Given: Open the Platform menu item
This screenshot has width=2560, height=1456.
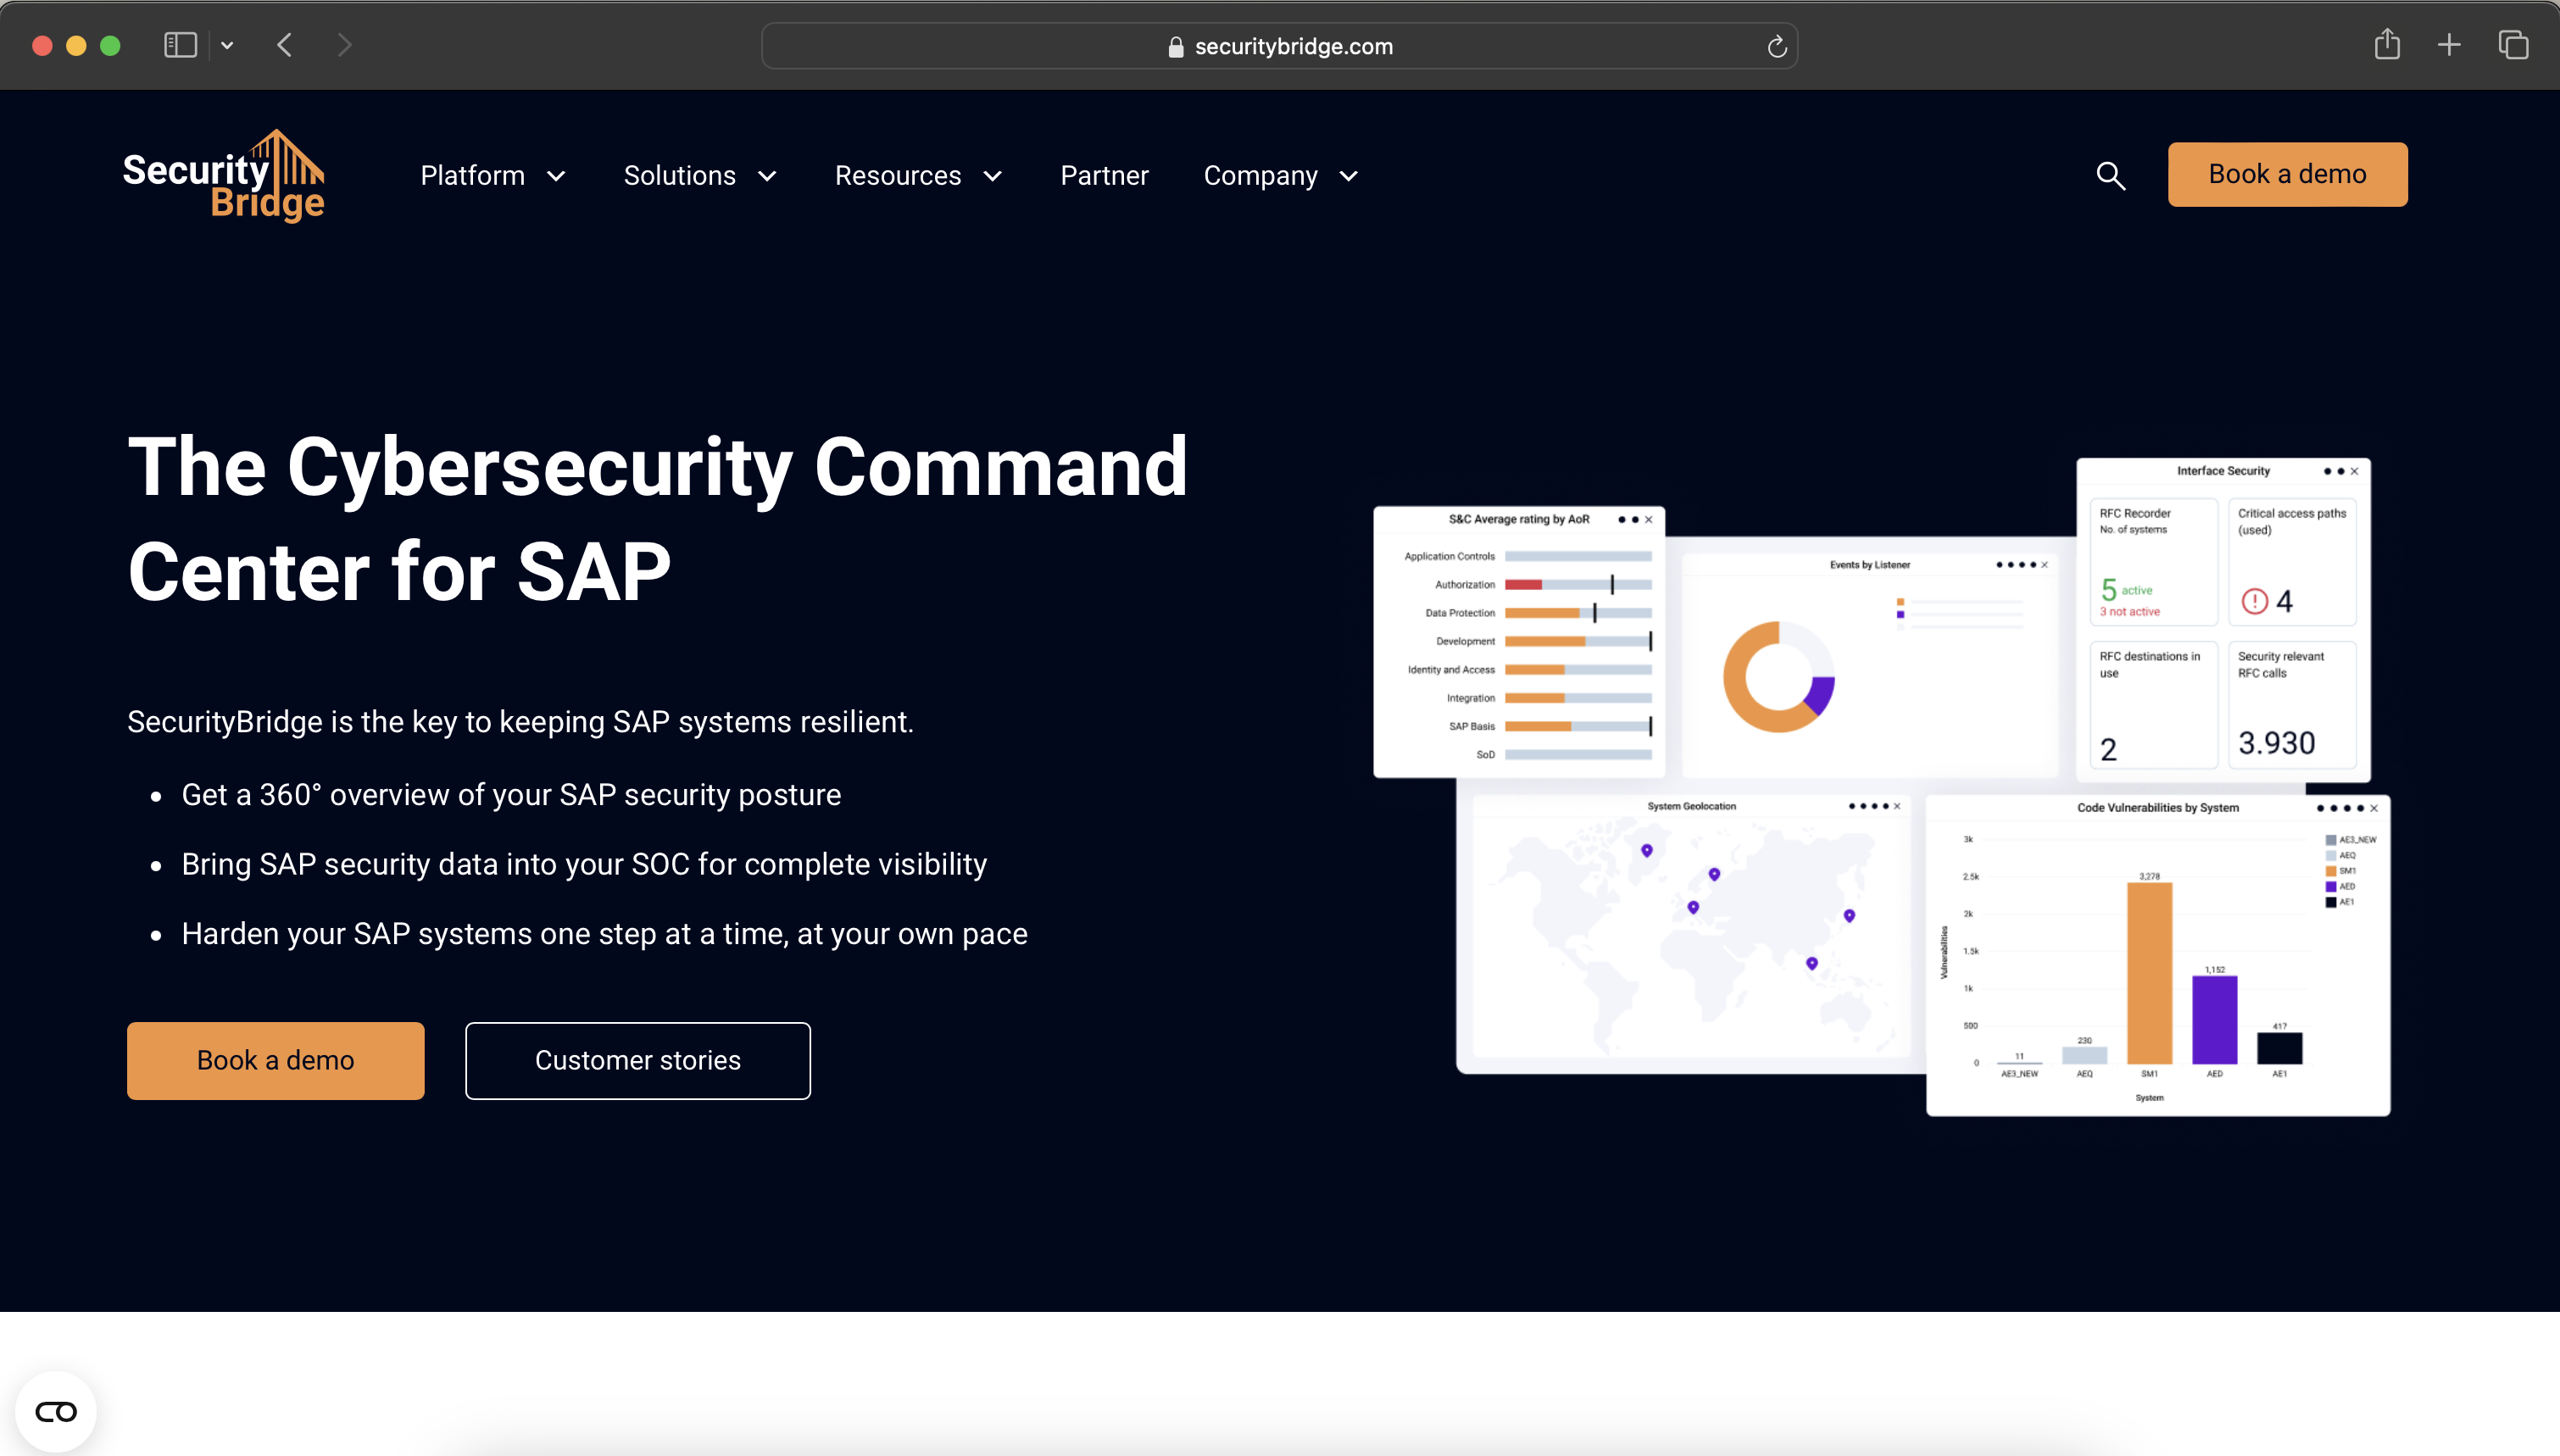Looking at the screenshot, I should pos(472,176).
